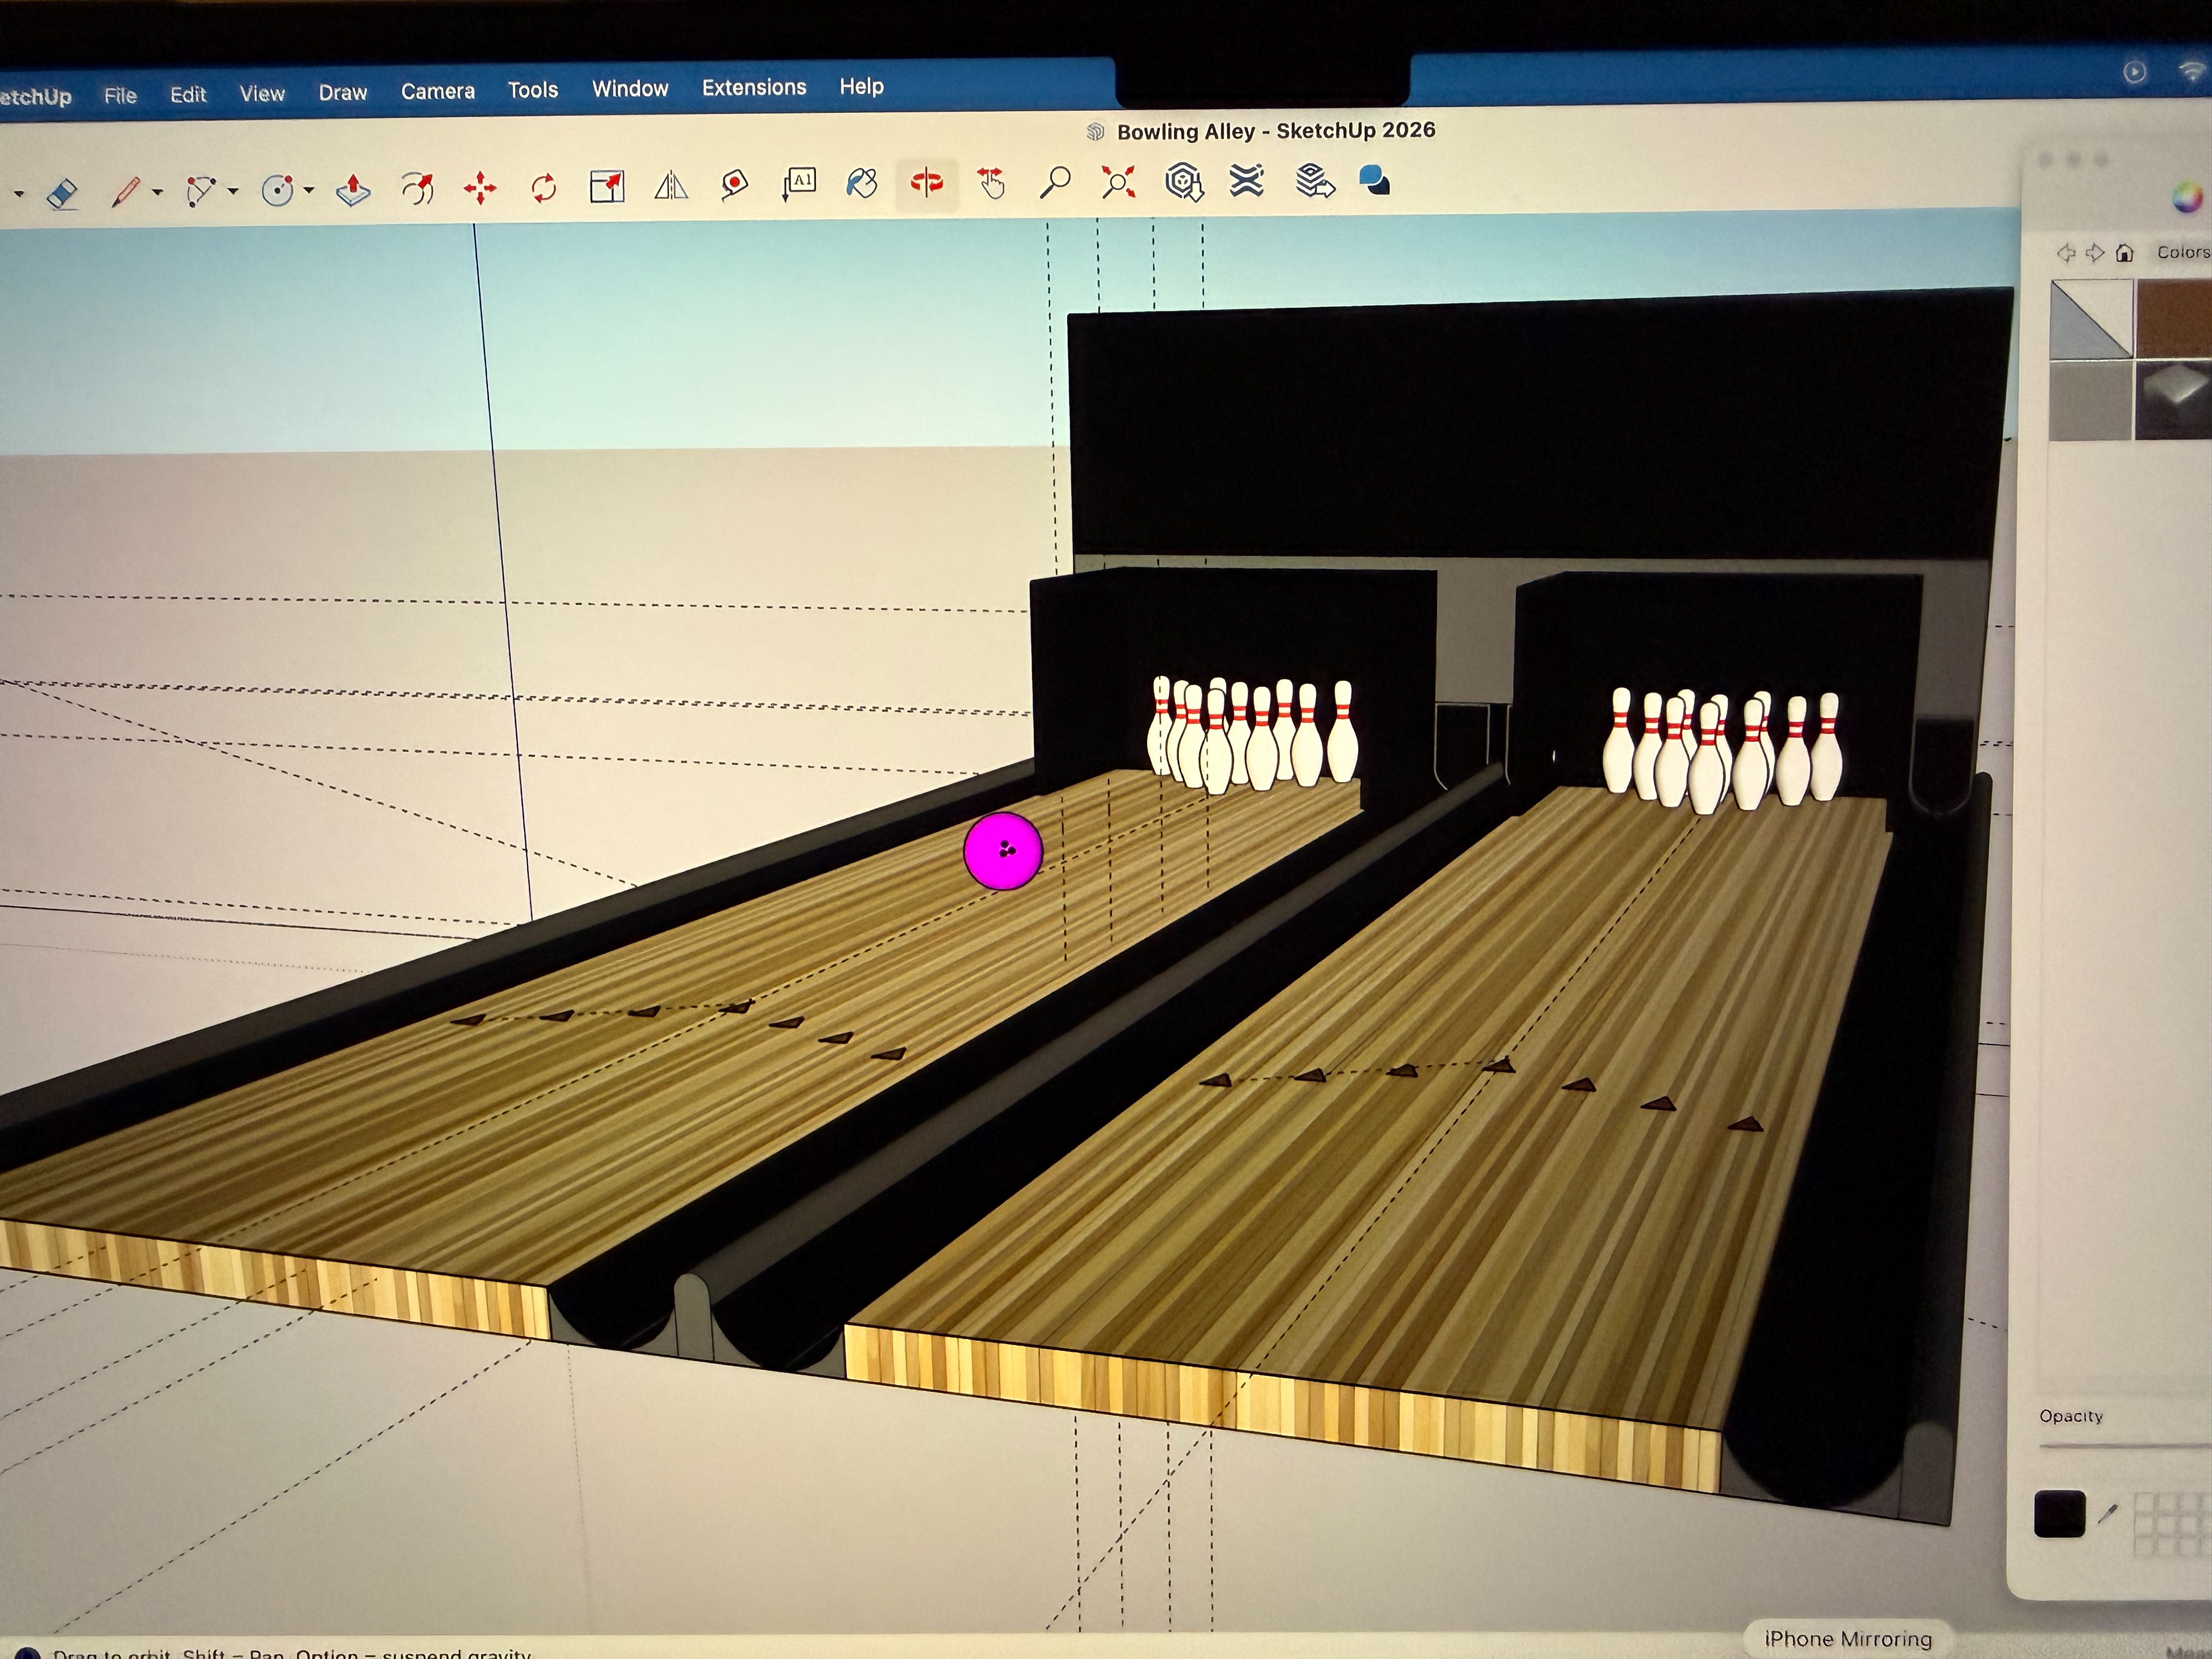Select the brown material swatch
Viewport: 2212px width, 1659px height.
tap(2174, 318)
